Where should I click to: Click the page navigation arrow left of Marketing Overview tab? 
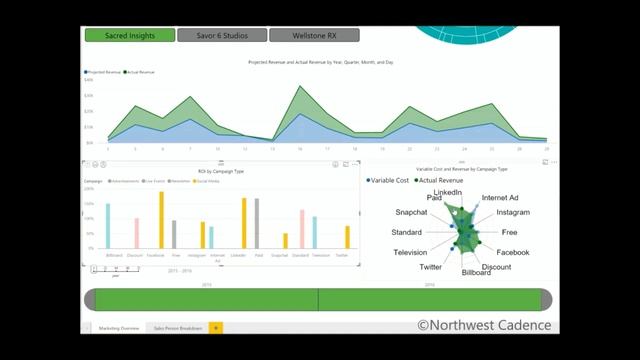tap(87, 328)
